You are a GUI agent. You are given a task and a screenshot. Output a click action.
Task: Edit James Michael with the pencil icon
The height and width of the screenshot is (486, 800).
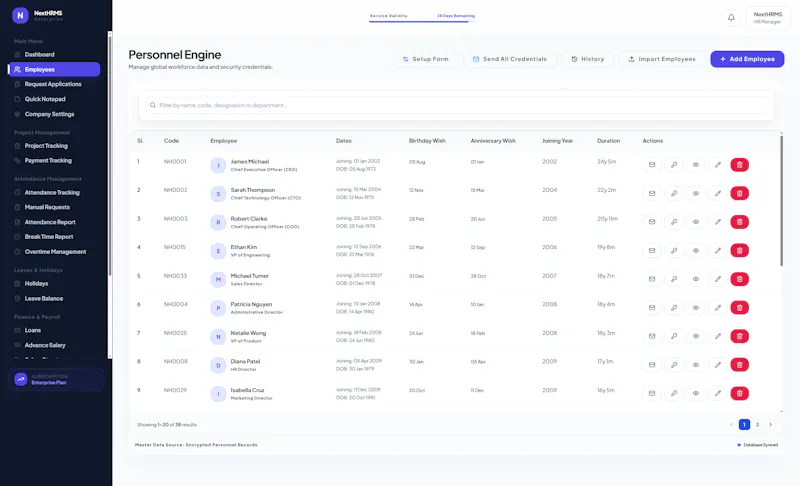coord(718,165)
